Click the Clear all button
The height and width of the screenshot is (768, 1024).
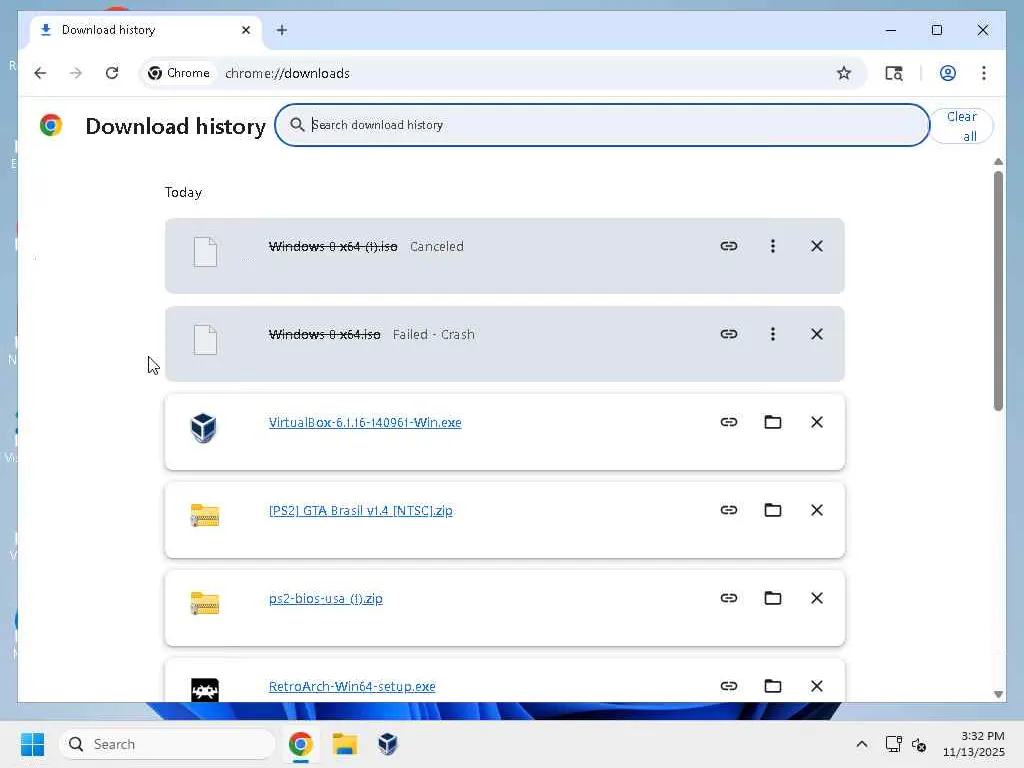pyautogui.click(x=961, y=126)
